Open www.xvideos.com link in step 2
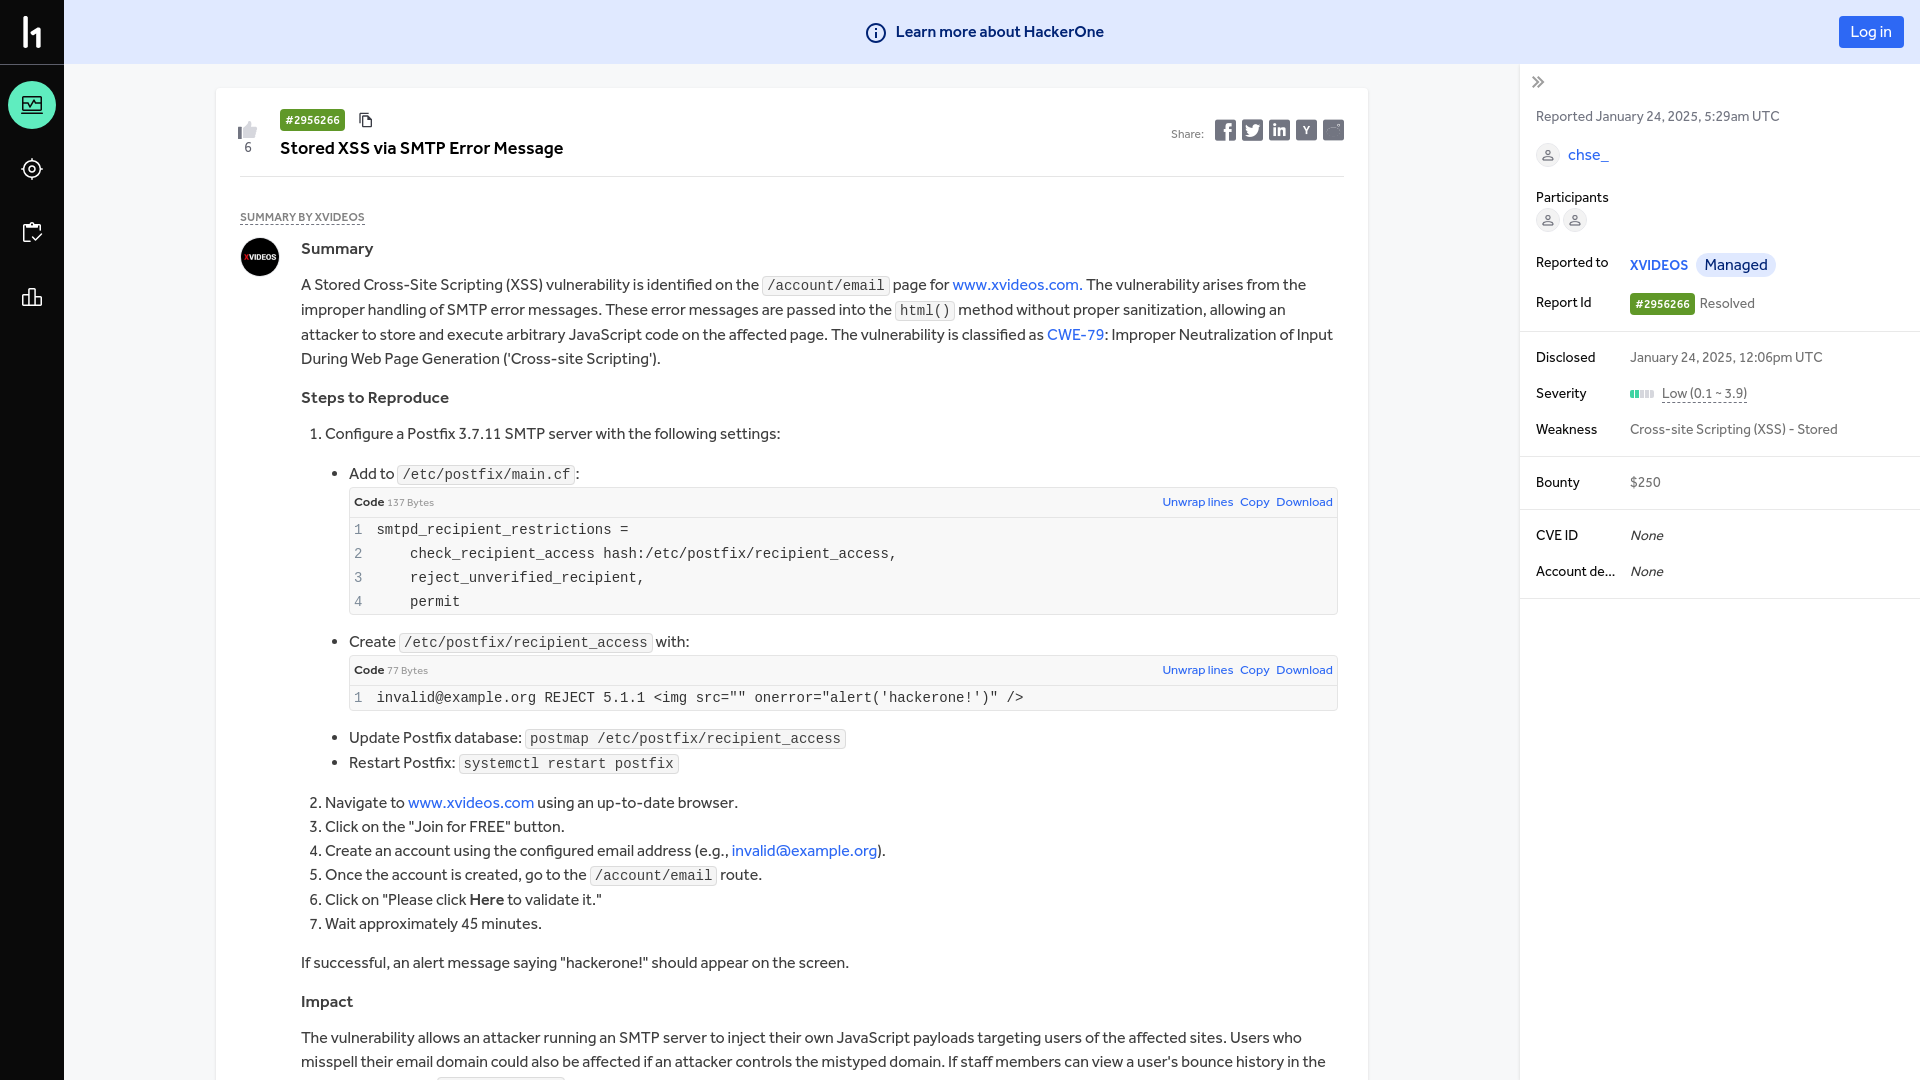 [x=471, y=803]
